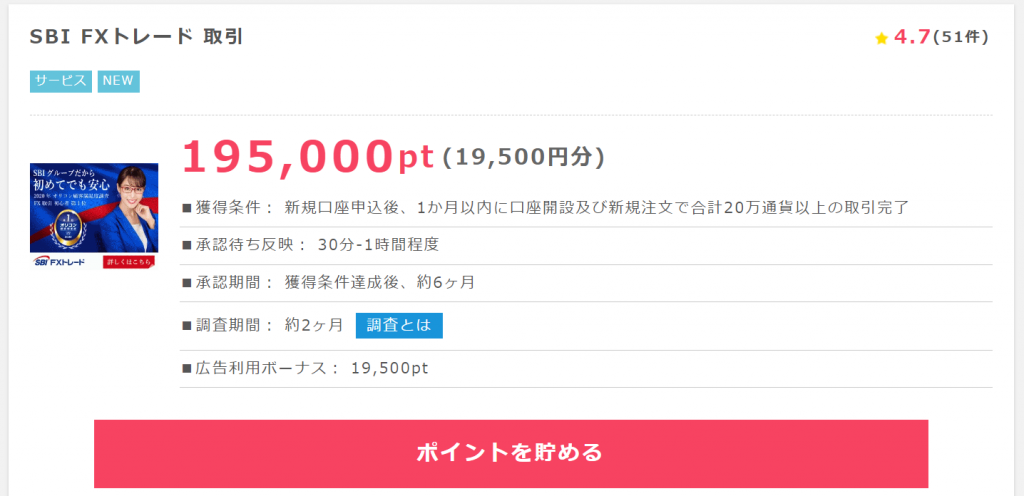Image resolution: width=1024 pixels, height=496 pixels.
Task: Click the ポイントを貯める button
Action: [x=511, y=454]
